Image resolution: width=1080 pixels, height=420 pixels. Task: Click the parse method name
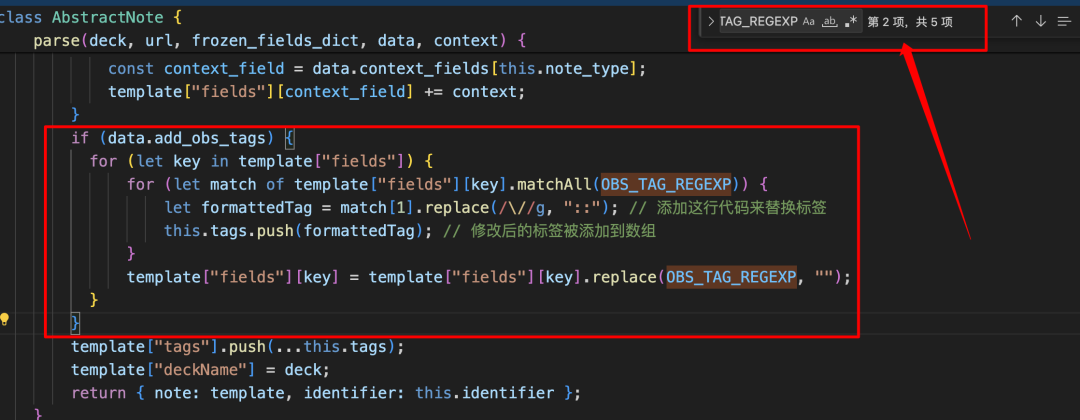point(56,40)
